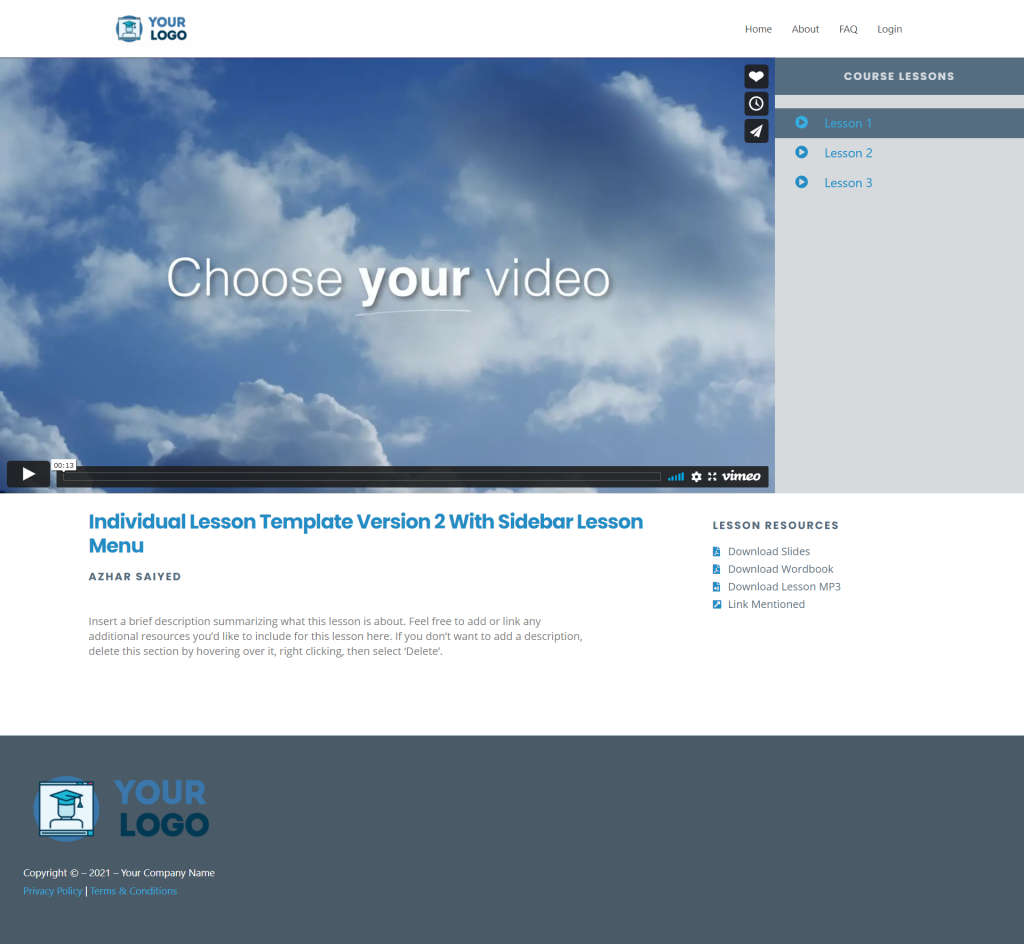The width and height of the screenshot is (1024, 944).
Task: Click the Vimeo logo in the player
Action: [741, 476]
